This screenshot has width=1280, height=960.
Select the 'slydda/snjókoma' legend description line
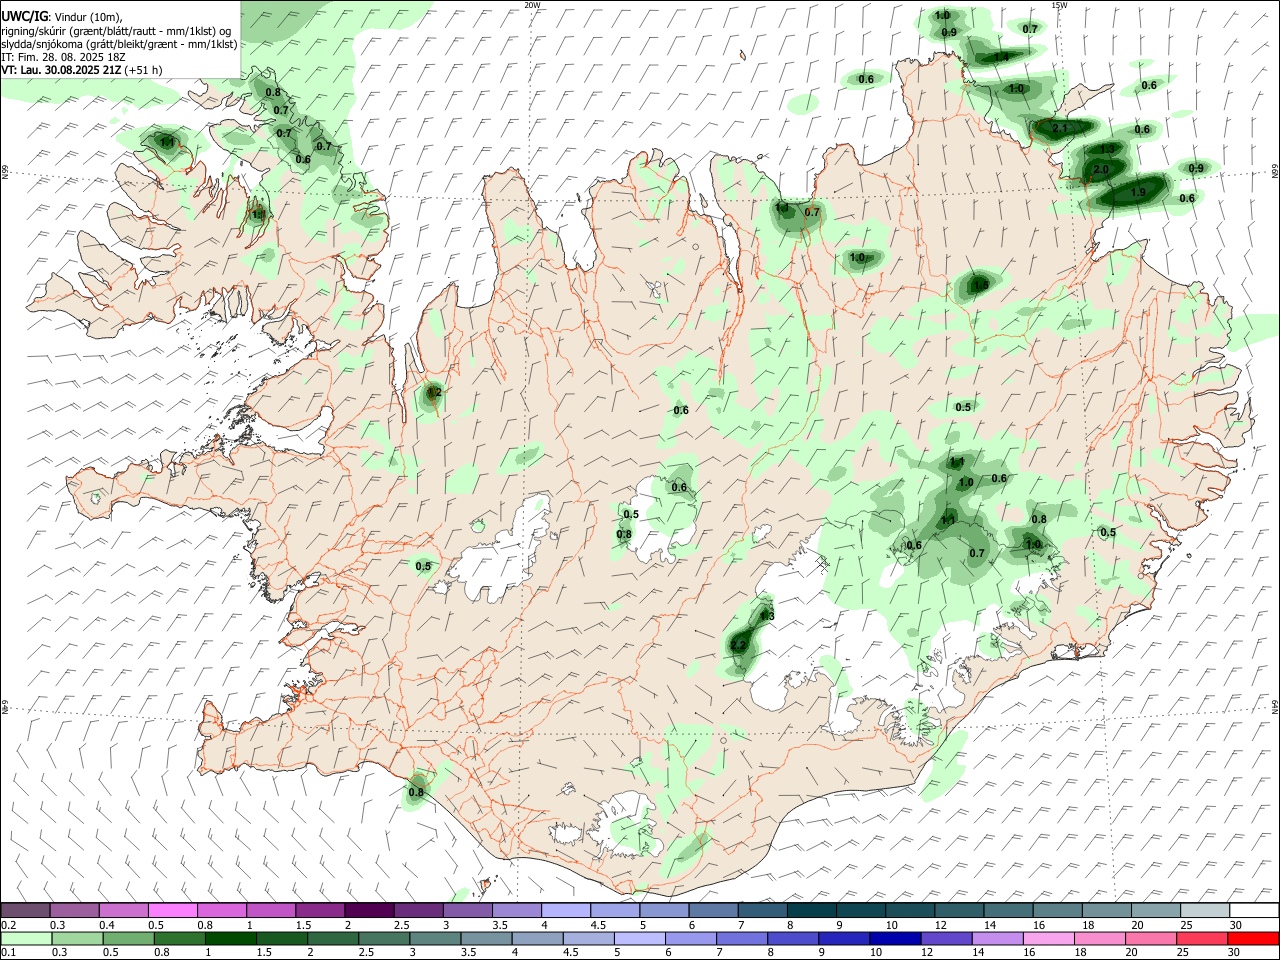pos(119,44)
